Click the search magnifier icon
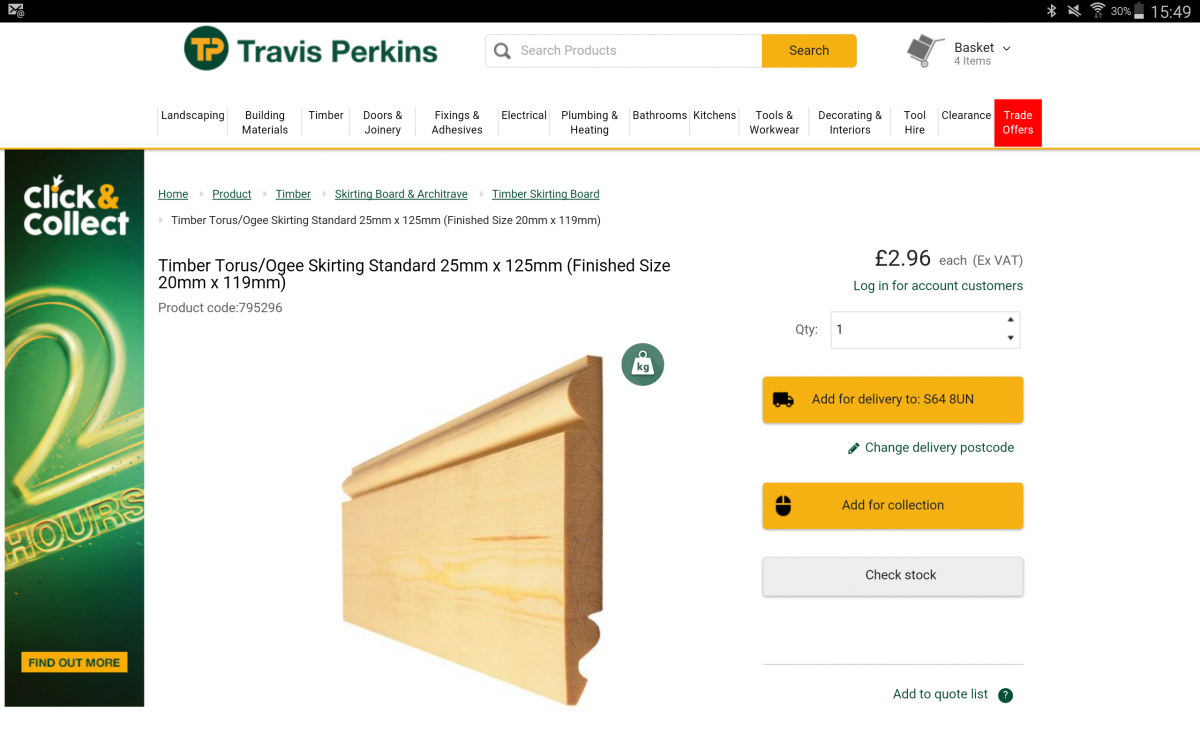 point(502,51)
